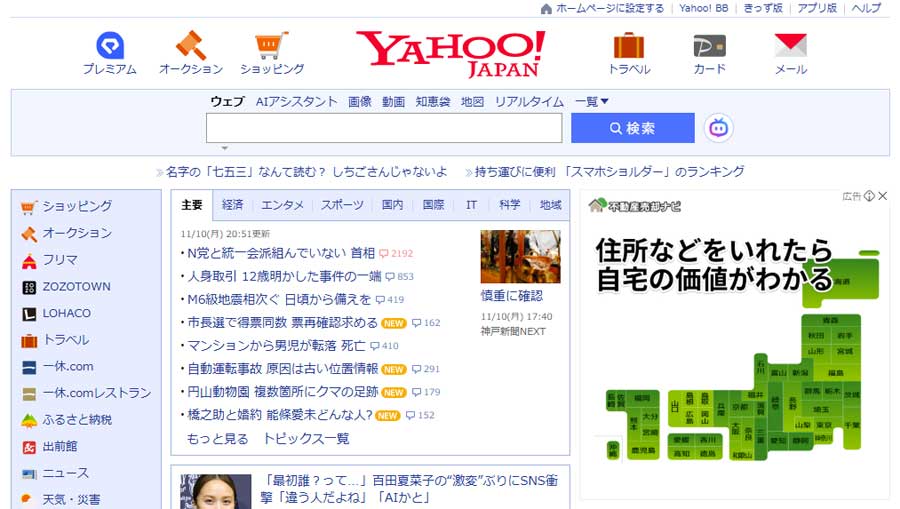
Task: Click the ふるさと納税 icon in sidebar
Action: pos(29,421)
